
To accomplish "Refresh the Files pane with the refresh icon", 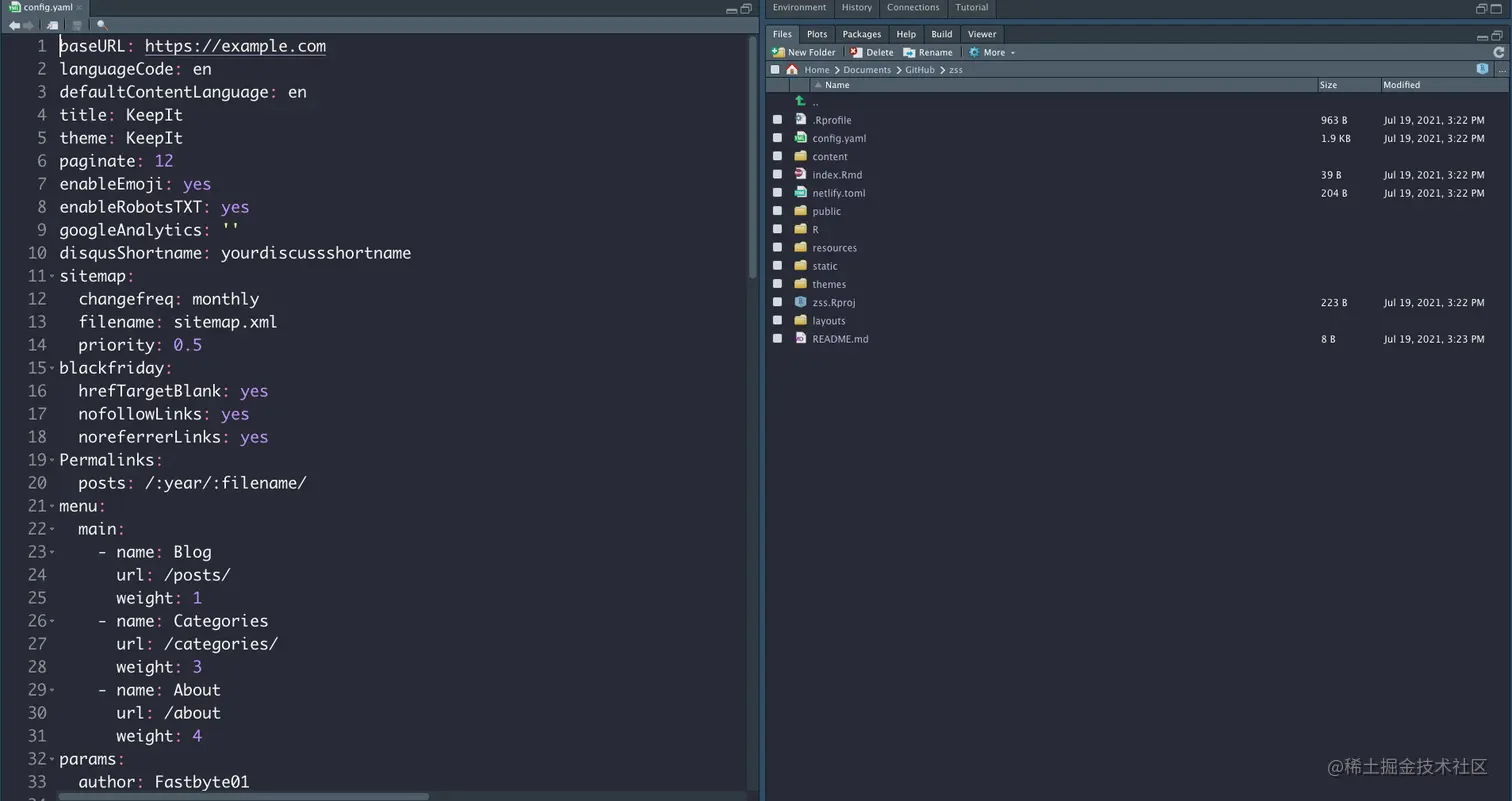I will [x=1499, y=52].
